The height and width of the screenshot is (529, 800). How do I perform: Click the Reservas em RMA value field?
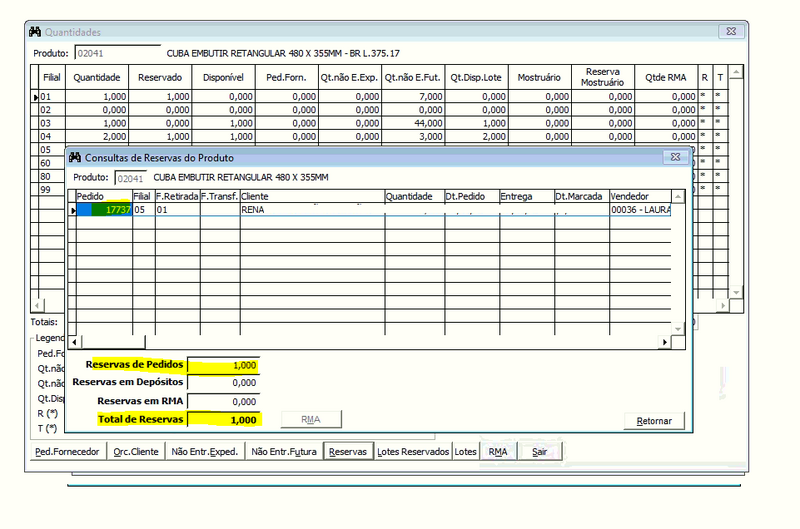pyautogui.click(x=223, y=401)
